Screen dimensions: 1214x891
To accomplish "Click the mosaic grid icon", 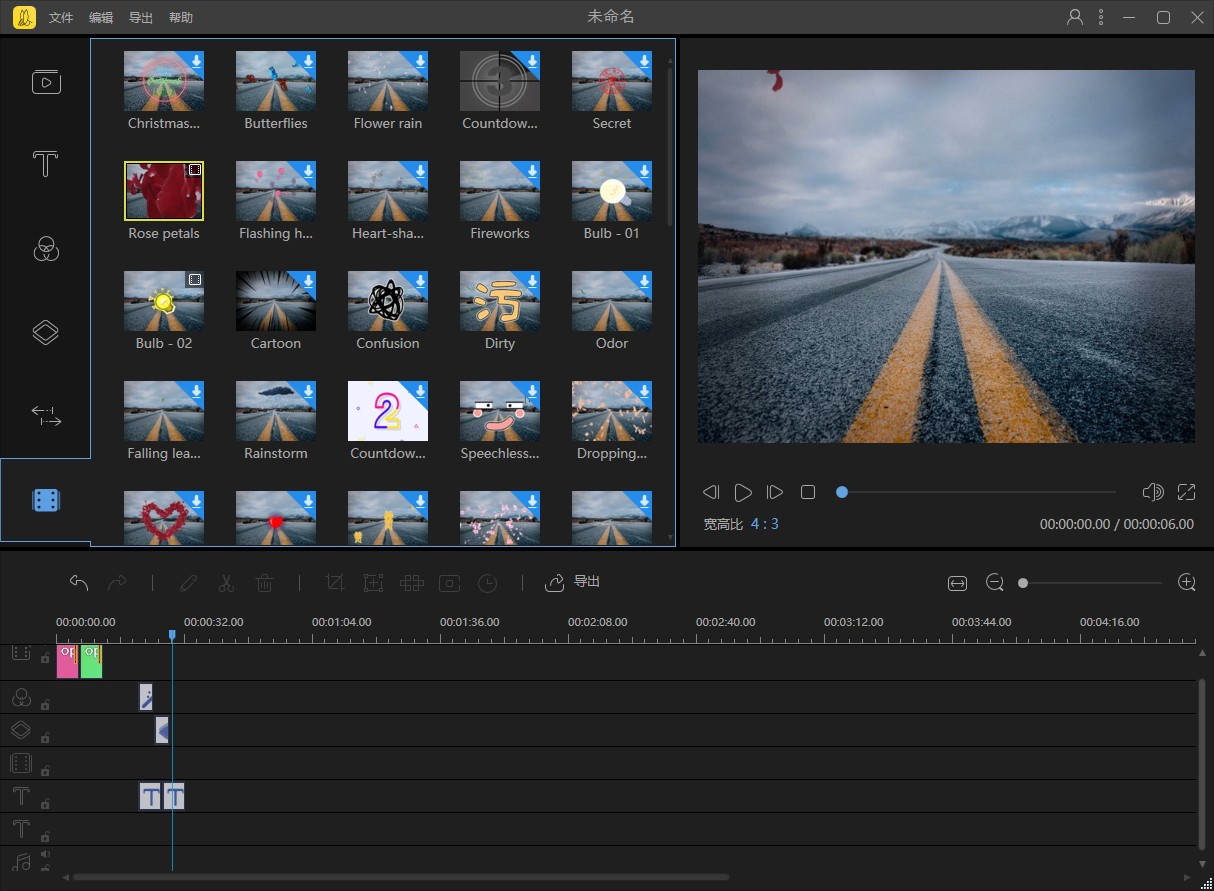I will click(411, 582).
